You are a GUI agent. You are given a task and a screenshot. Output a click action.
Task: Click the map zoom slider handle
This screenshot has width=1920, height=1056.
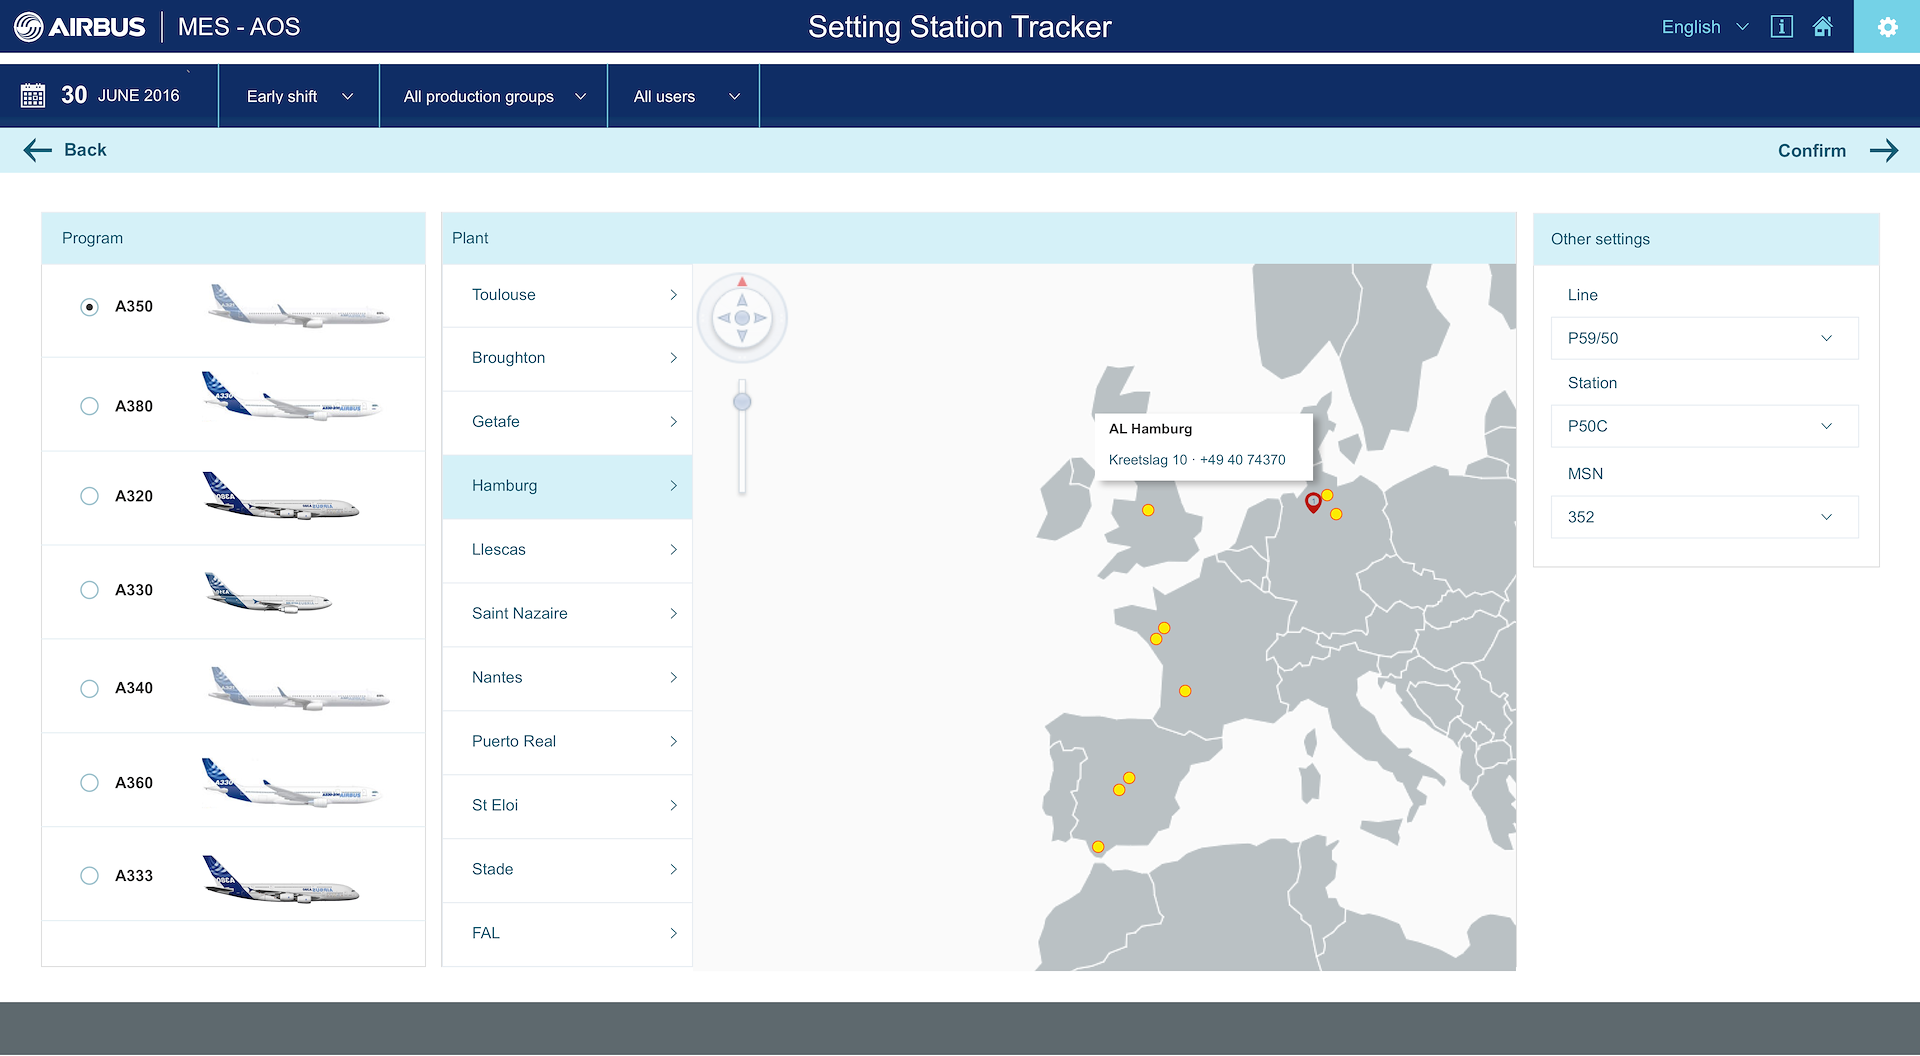pos(742,402)
